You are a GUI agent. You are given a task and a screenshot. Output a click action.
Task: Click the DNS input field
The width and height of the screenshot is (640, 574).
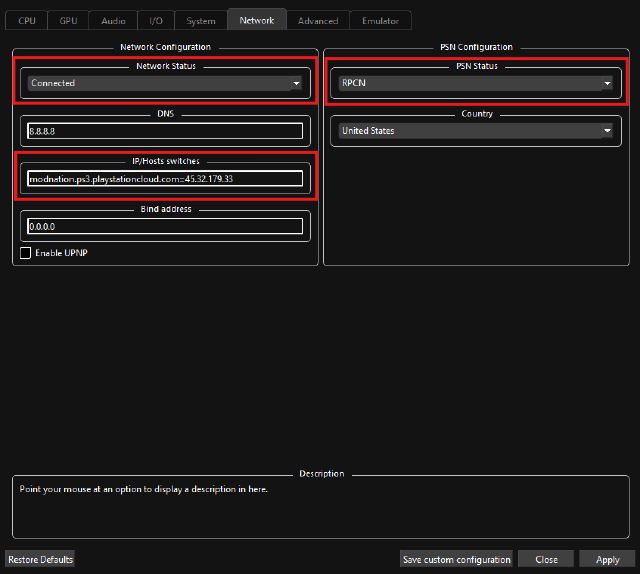point(165,131)
